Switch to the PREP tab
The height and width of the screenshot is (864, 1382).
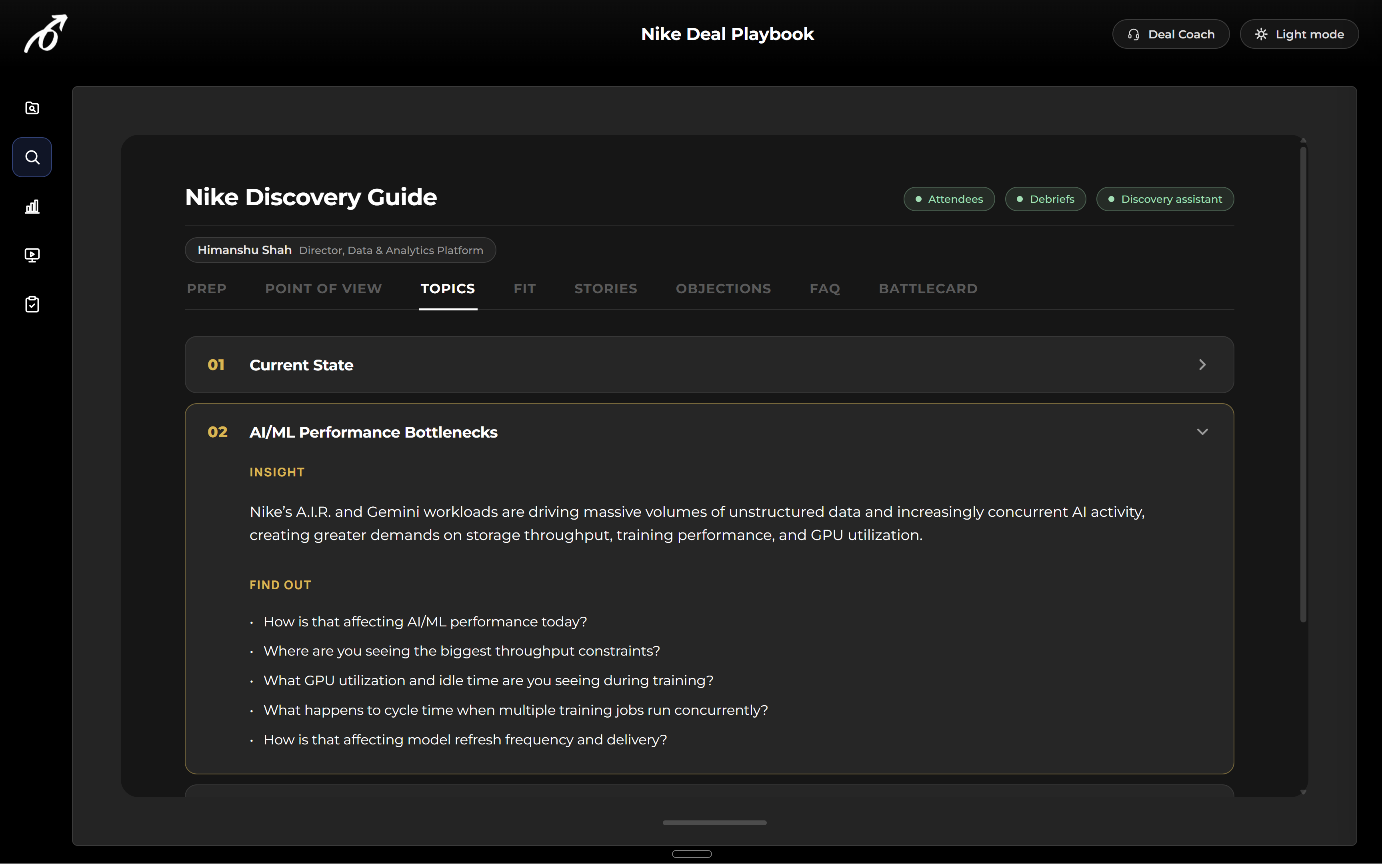pyautogui.click(x=207, y=288)
